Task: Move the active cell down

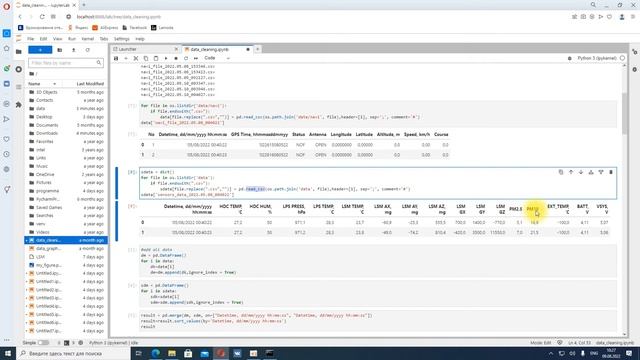Action: (581, 172)
